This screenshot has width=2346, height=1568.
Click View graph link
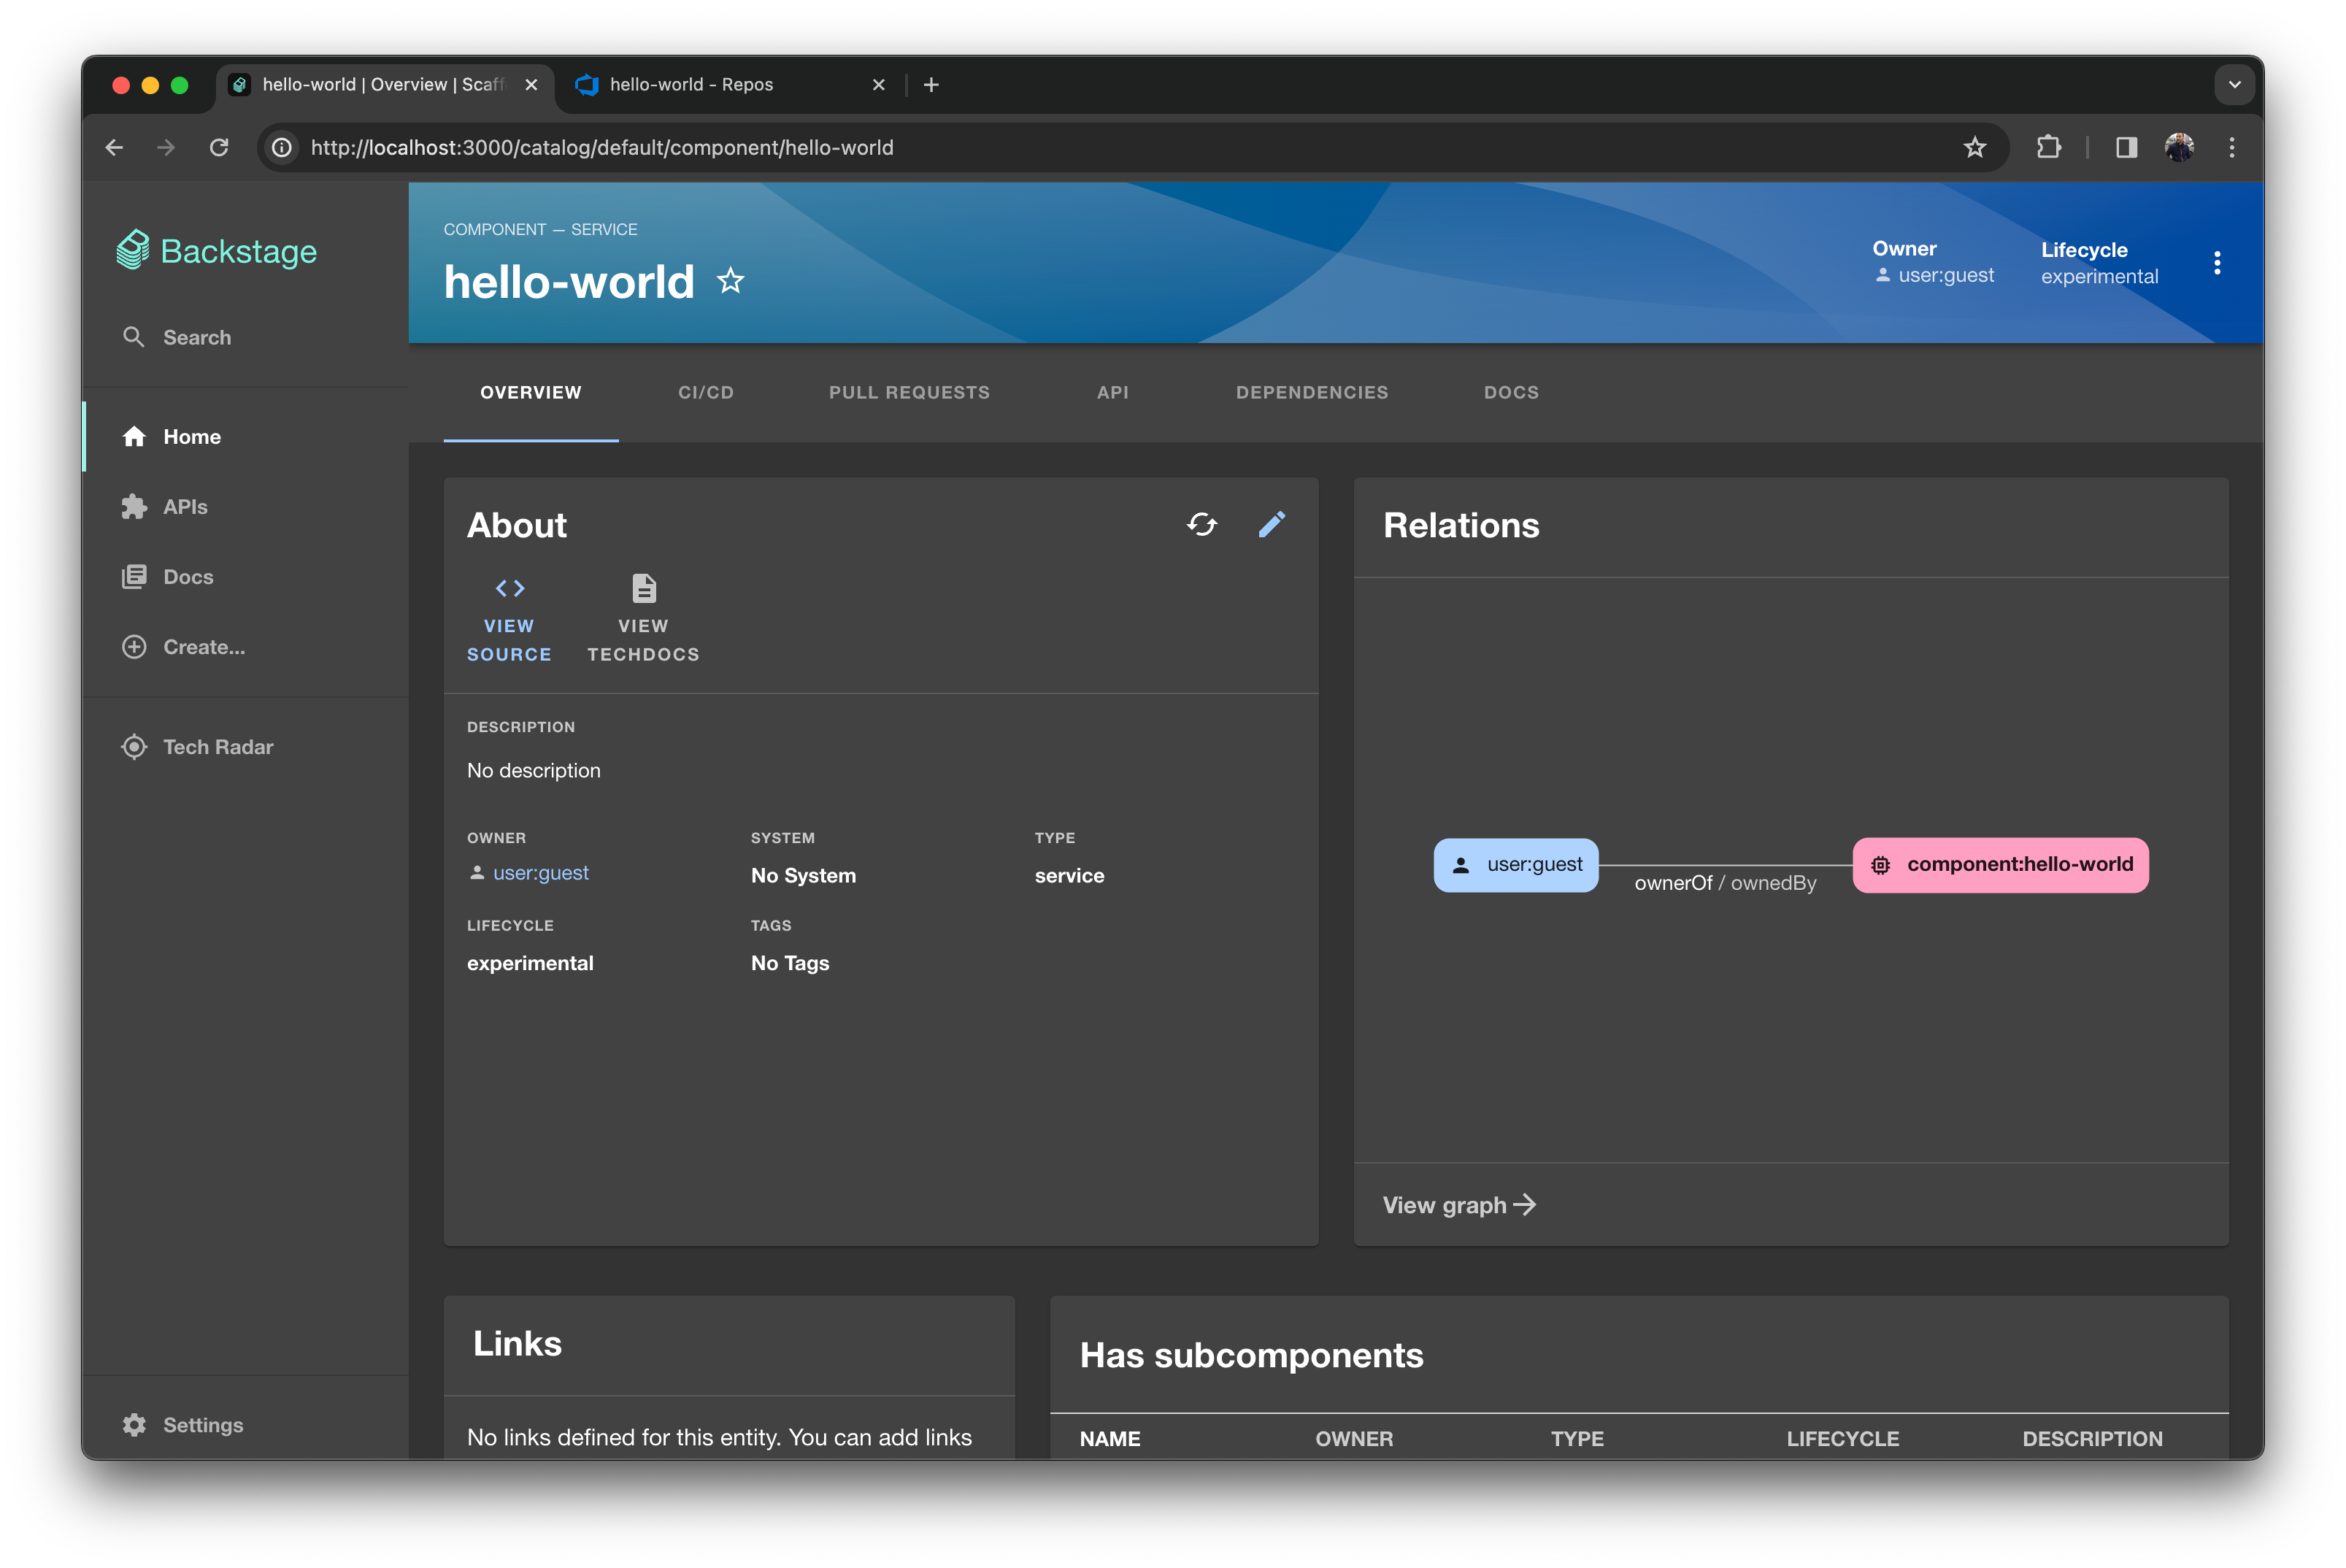coord(1459,1205)
